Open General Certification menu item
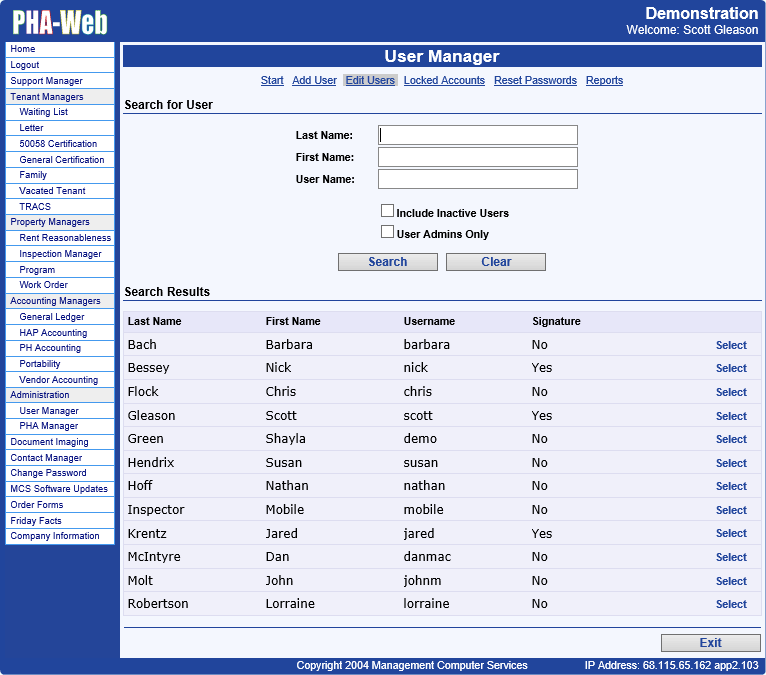Viewport: 766px width, 675px height. point(60,160)
